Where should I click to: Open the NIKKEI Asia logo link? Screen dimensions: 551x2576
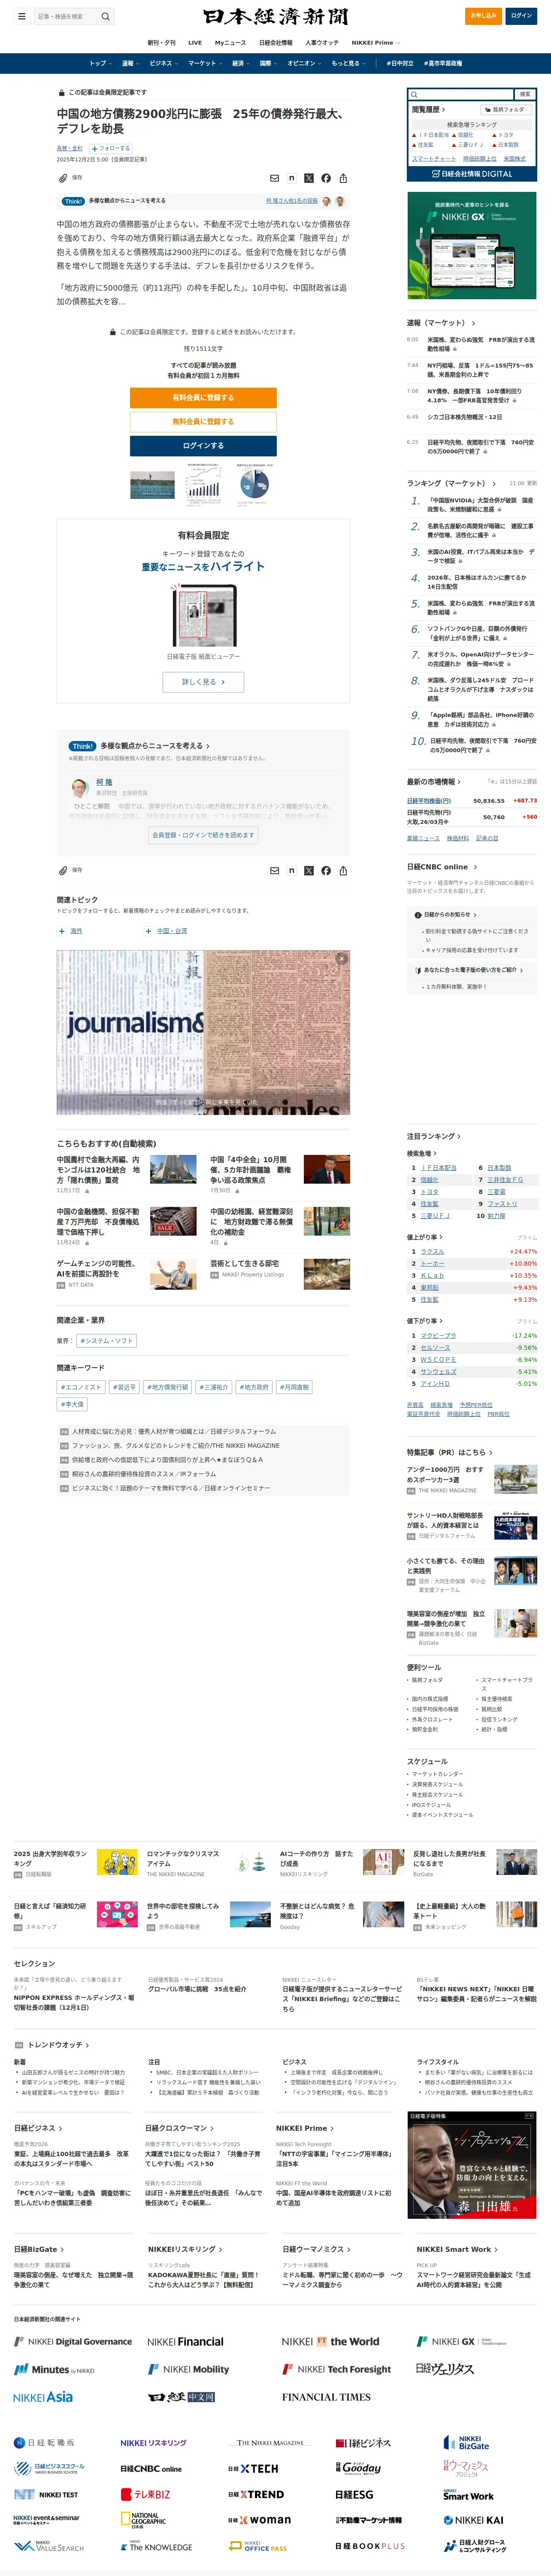(x=43, y=2397)
